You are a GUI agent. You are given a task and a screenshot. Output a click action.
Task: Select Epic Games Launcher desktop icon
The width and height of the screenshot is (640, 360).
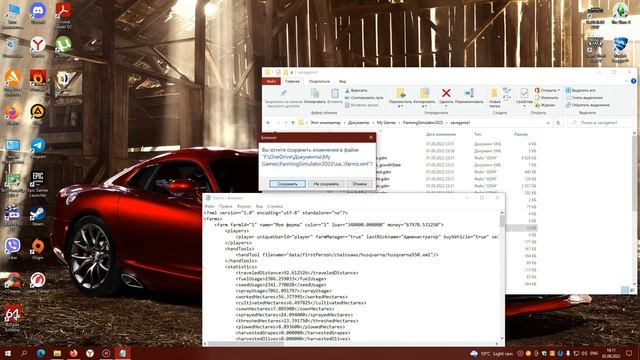[x=38, y=184]
